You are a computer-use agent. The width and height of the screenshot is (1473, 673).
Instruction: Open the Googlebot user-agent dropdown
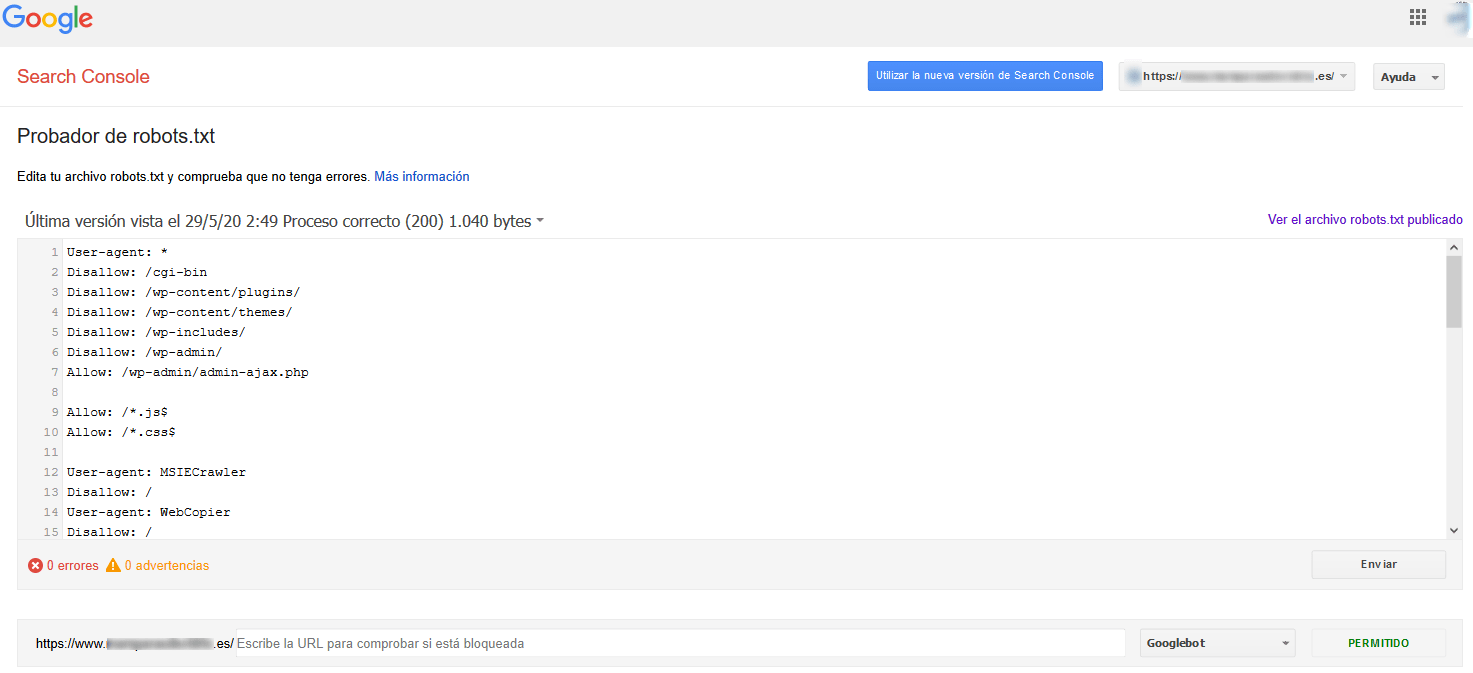(x=1217, y=644)
